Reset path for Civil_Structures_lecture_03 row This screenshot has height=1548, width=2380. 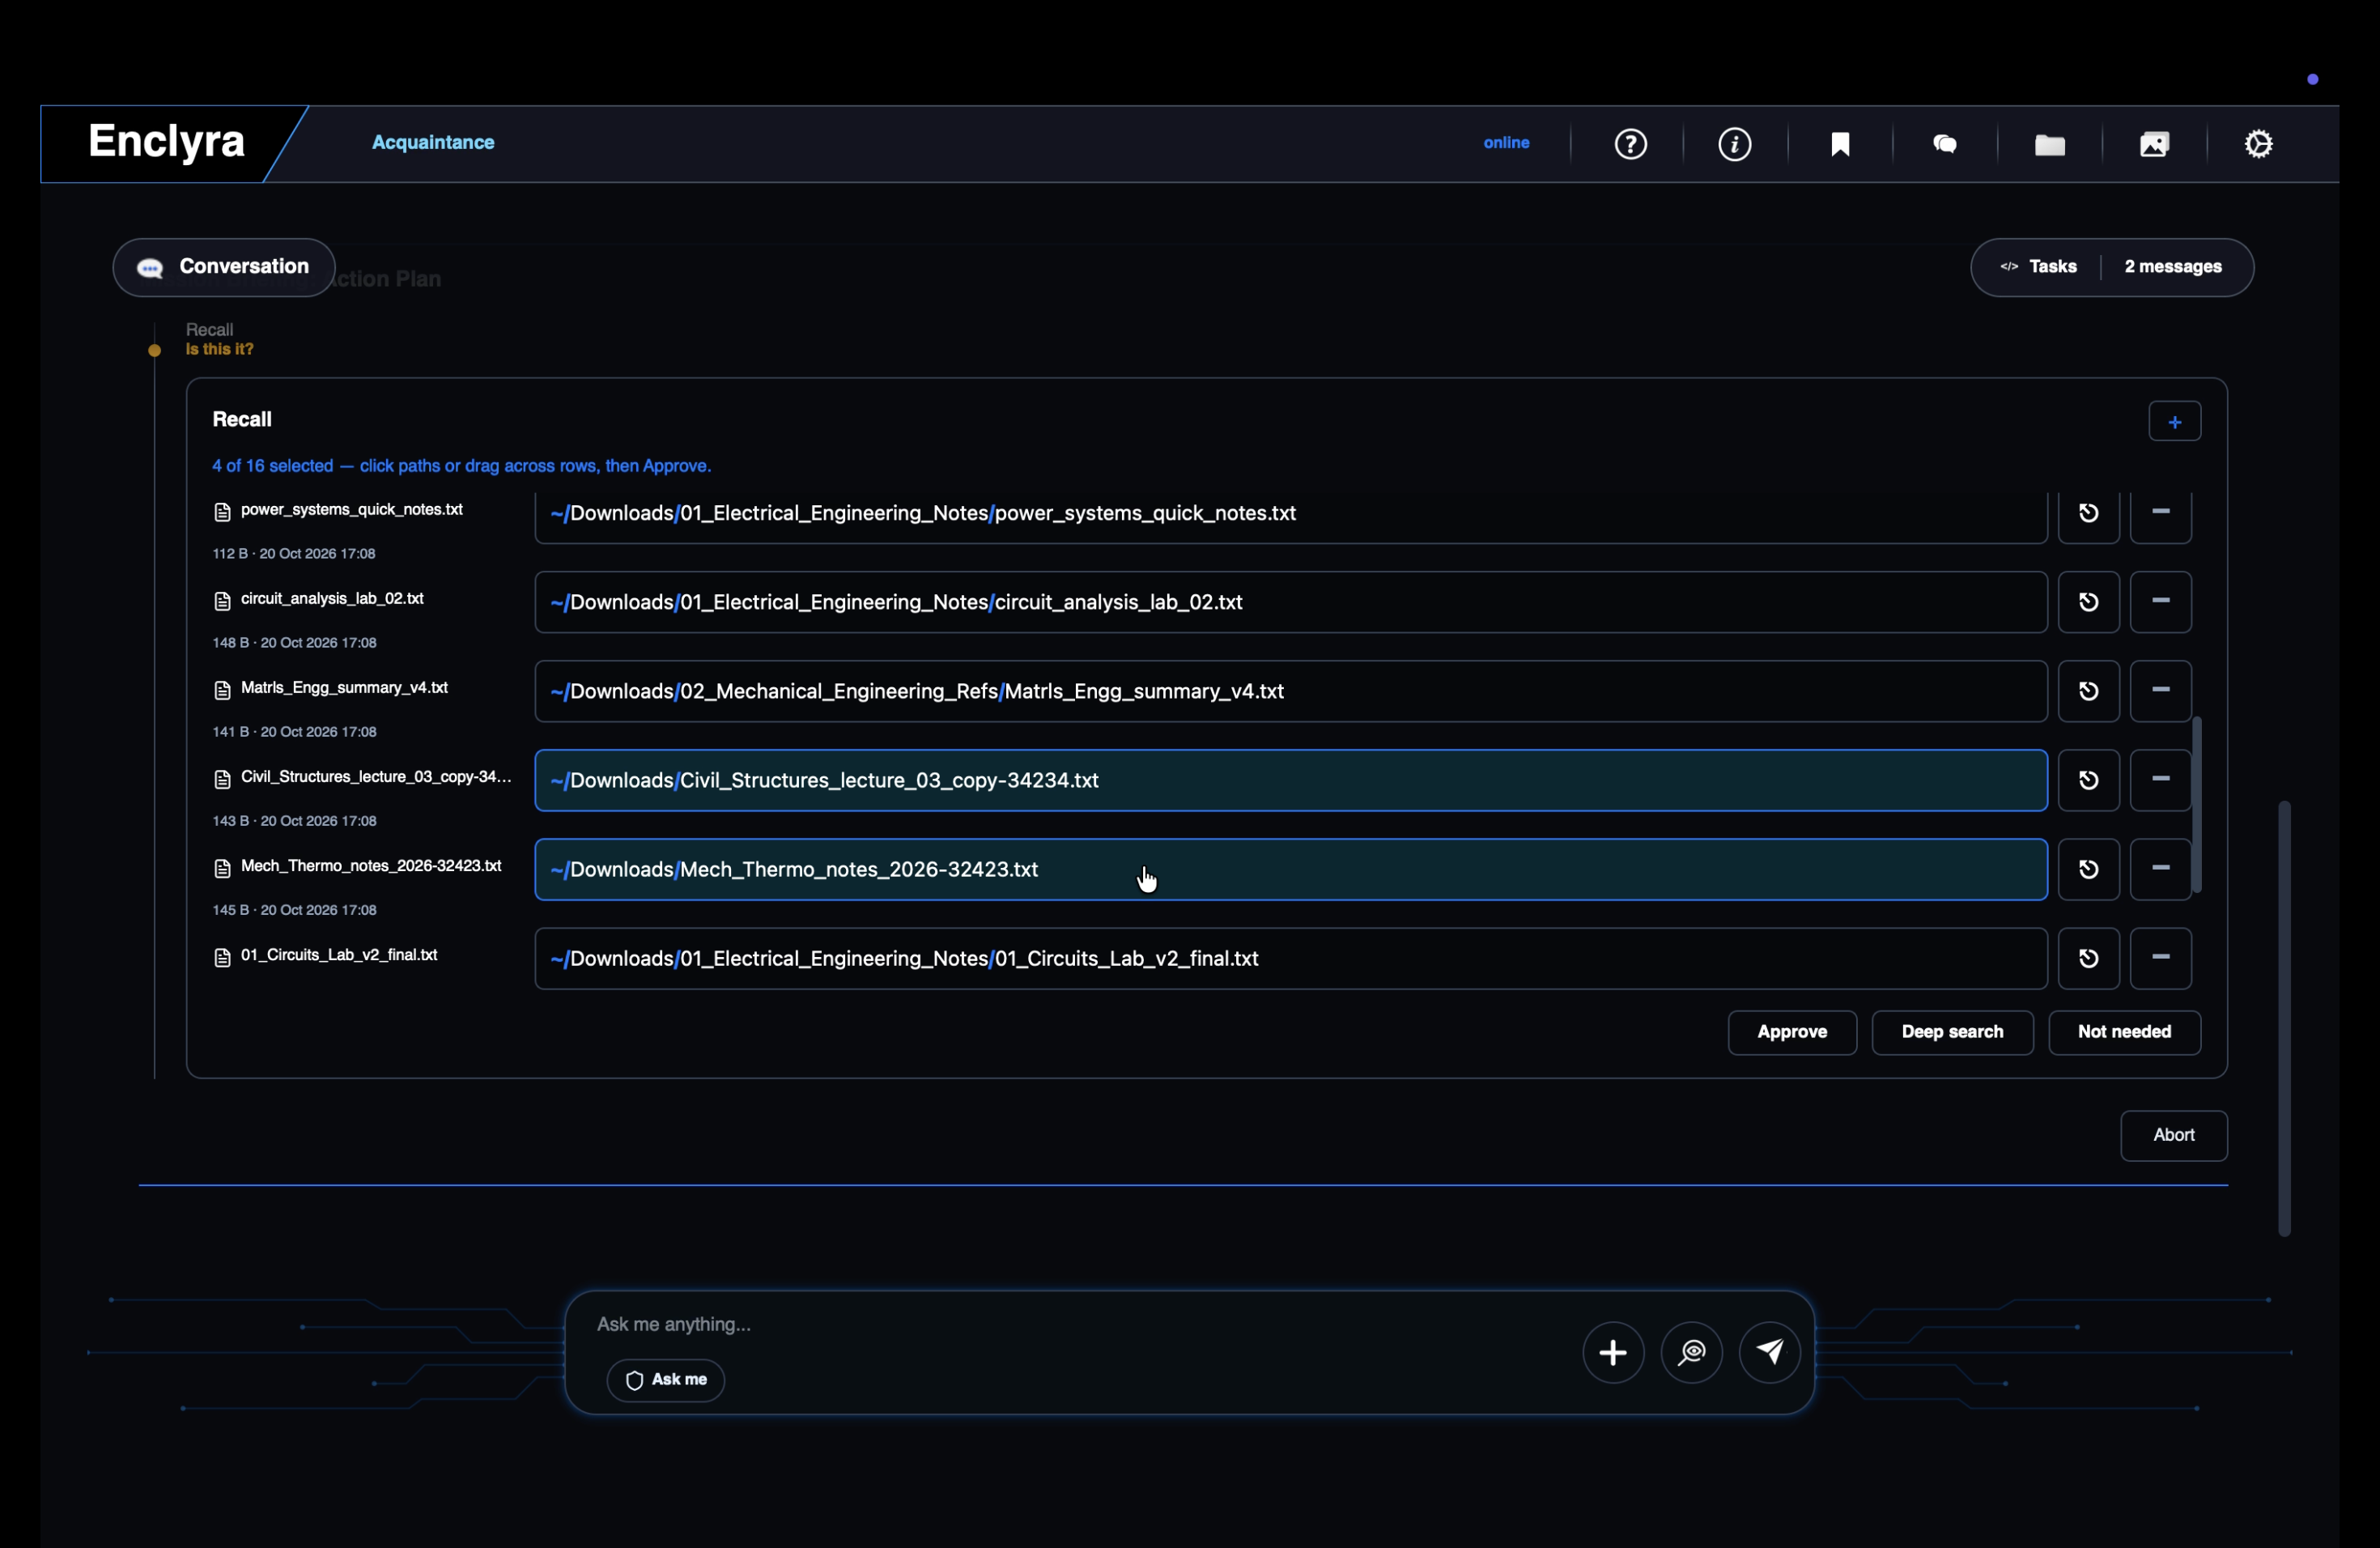pos(2089,780)
